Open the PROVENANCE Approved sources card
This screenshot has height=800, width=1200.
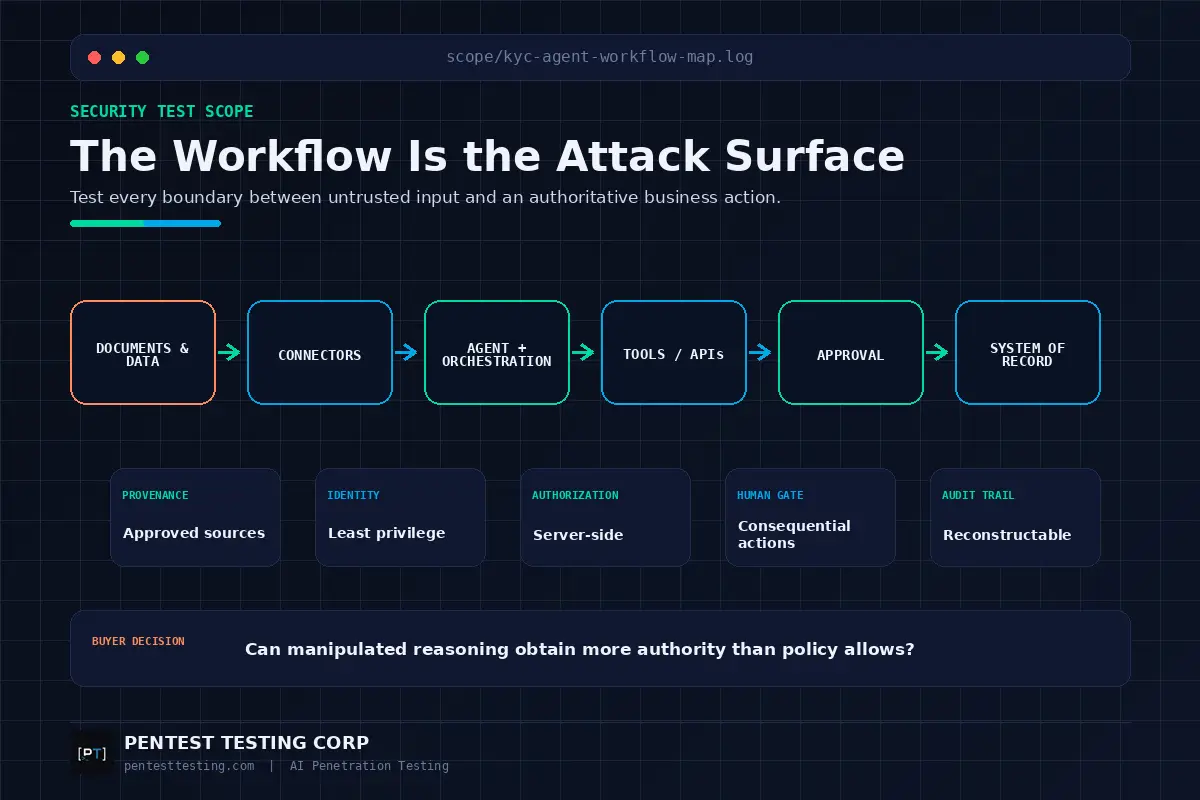(x=195, y=517)
